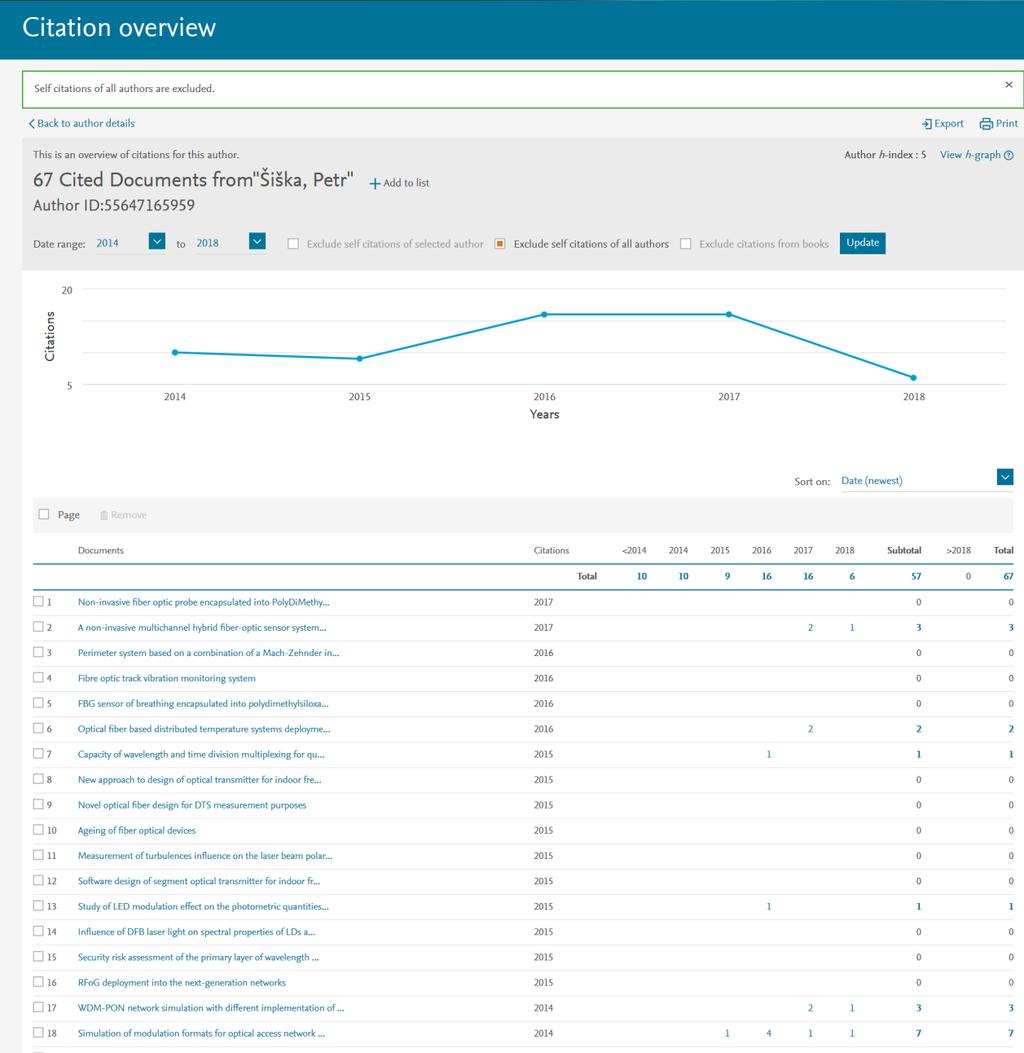Image resolution: width=1024 pixels, height=1053 pixels.
Task: Click the Print link text
Action: [x=1007, y=124]
